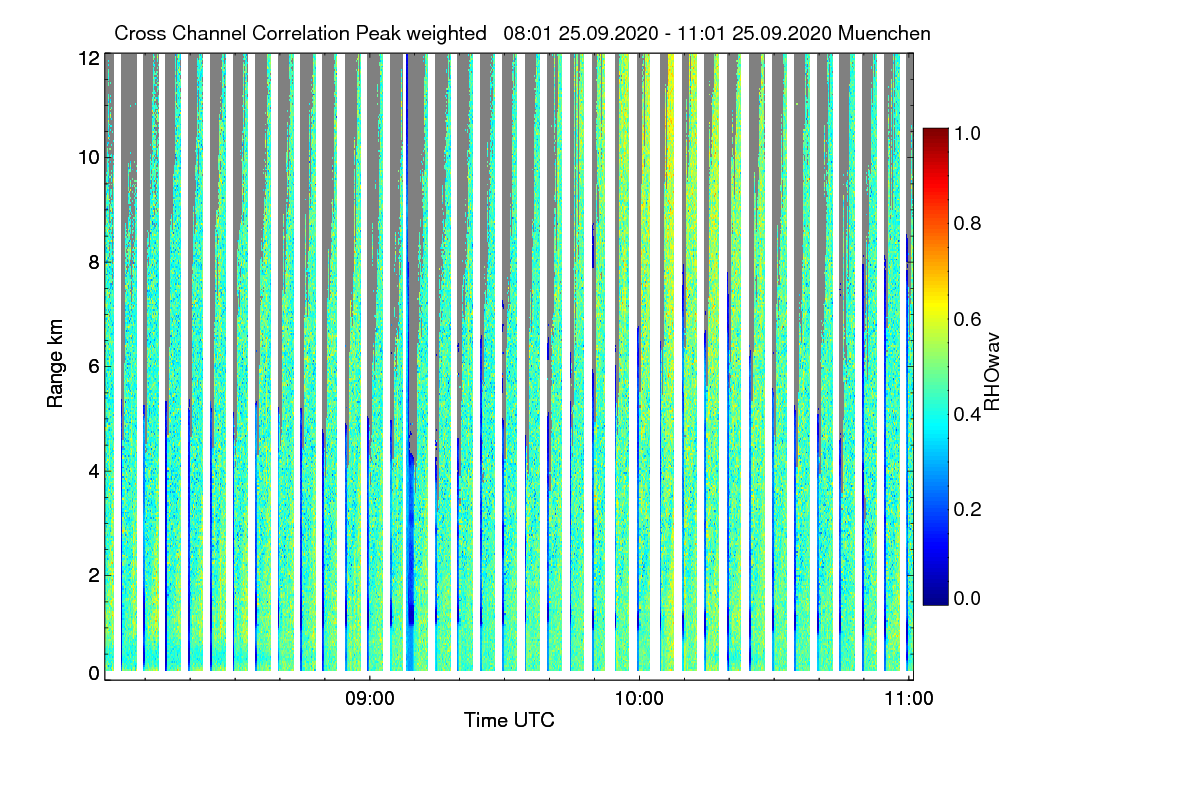Image resolution: width=1200 pixels, height=800 pixels.
Task: Click the station name 'Muenchen' in title
Action: (885, 33)
